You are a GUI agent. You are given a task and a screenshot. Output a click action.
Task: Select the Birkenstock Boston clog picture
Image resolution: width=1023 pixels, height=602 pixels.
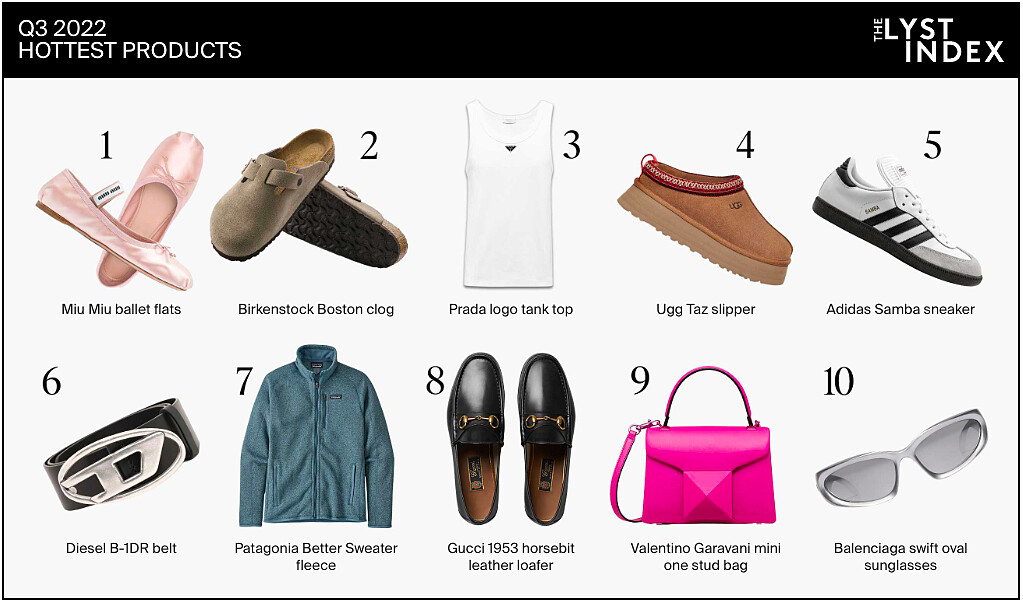tap(309, 196)
